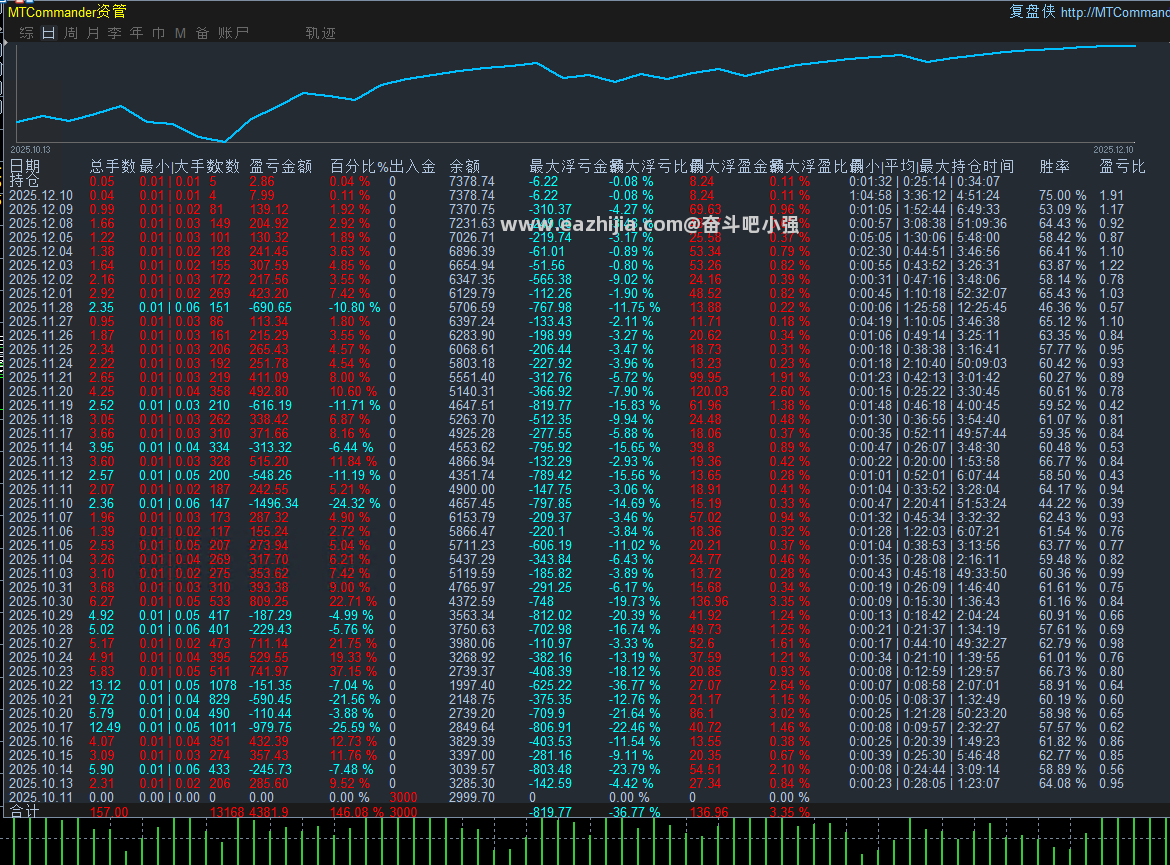Image resolution: width=1170 pixels, height=865 pixels.
Task: Click the 4381.9 total profit cell
Action: (269, 812)
